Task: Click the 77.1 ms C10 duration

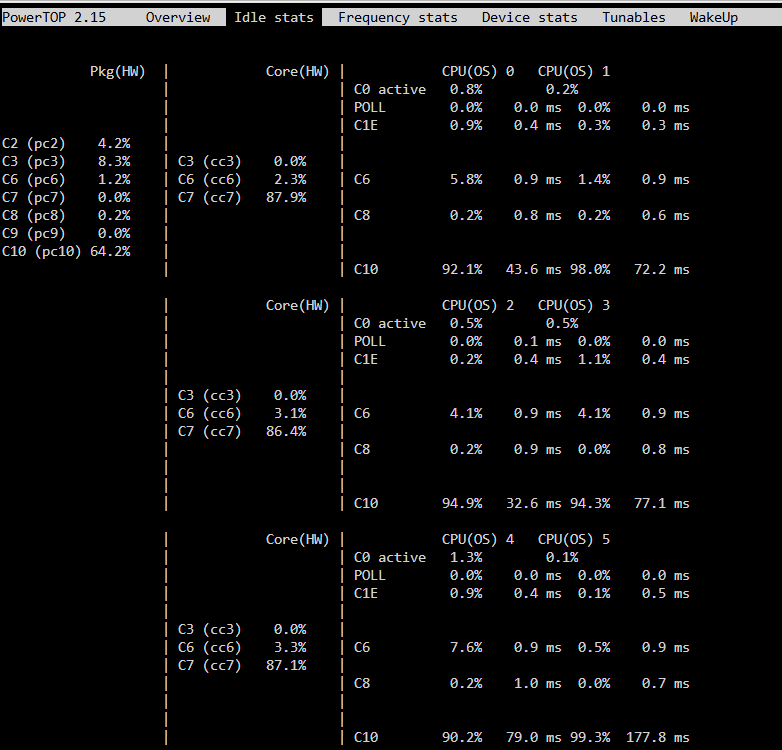Action: pos(662,503)
